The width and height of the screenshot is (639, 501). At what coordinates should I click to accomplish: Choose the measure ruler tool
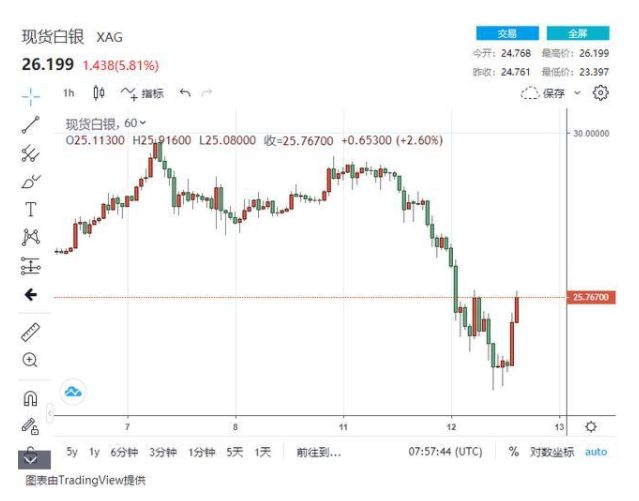point(31,331)
